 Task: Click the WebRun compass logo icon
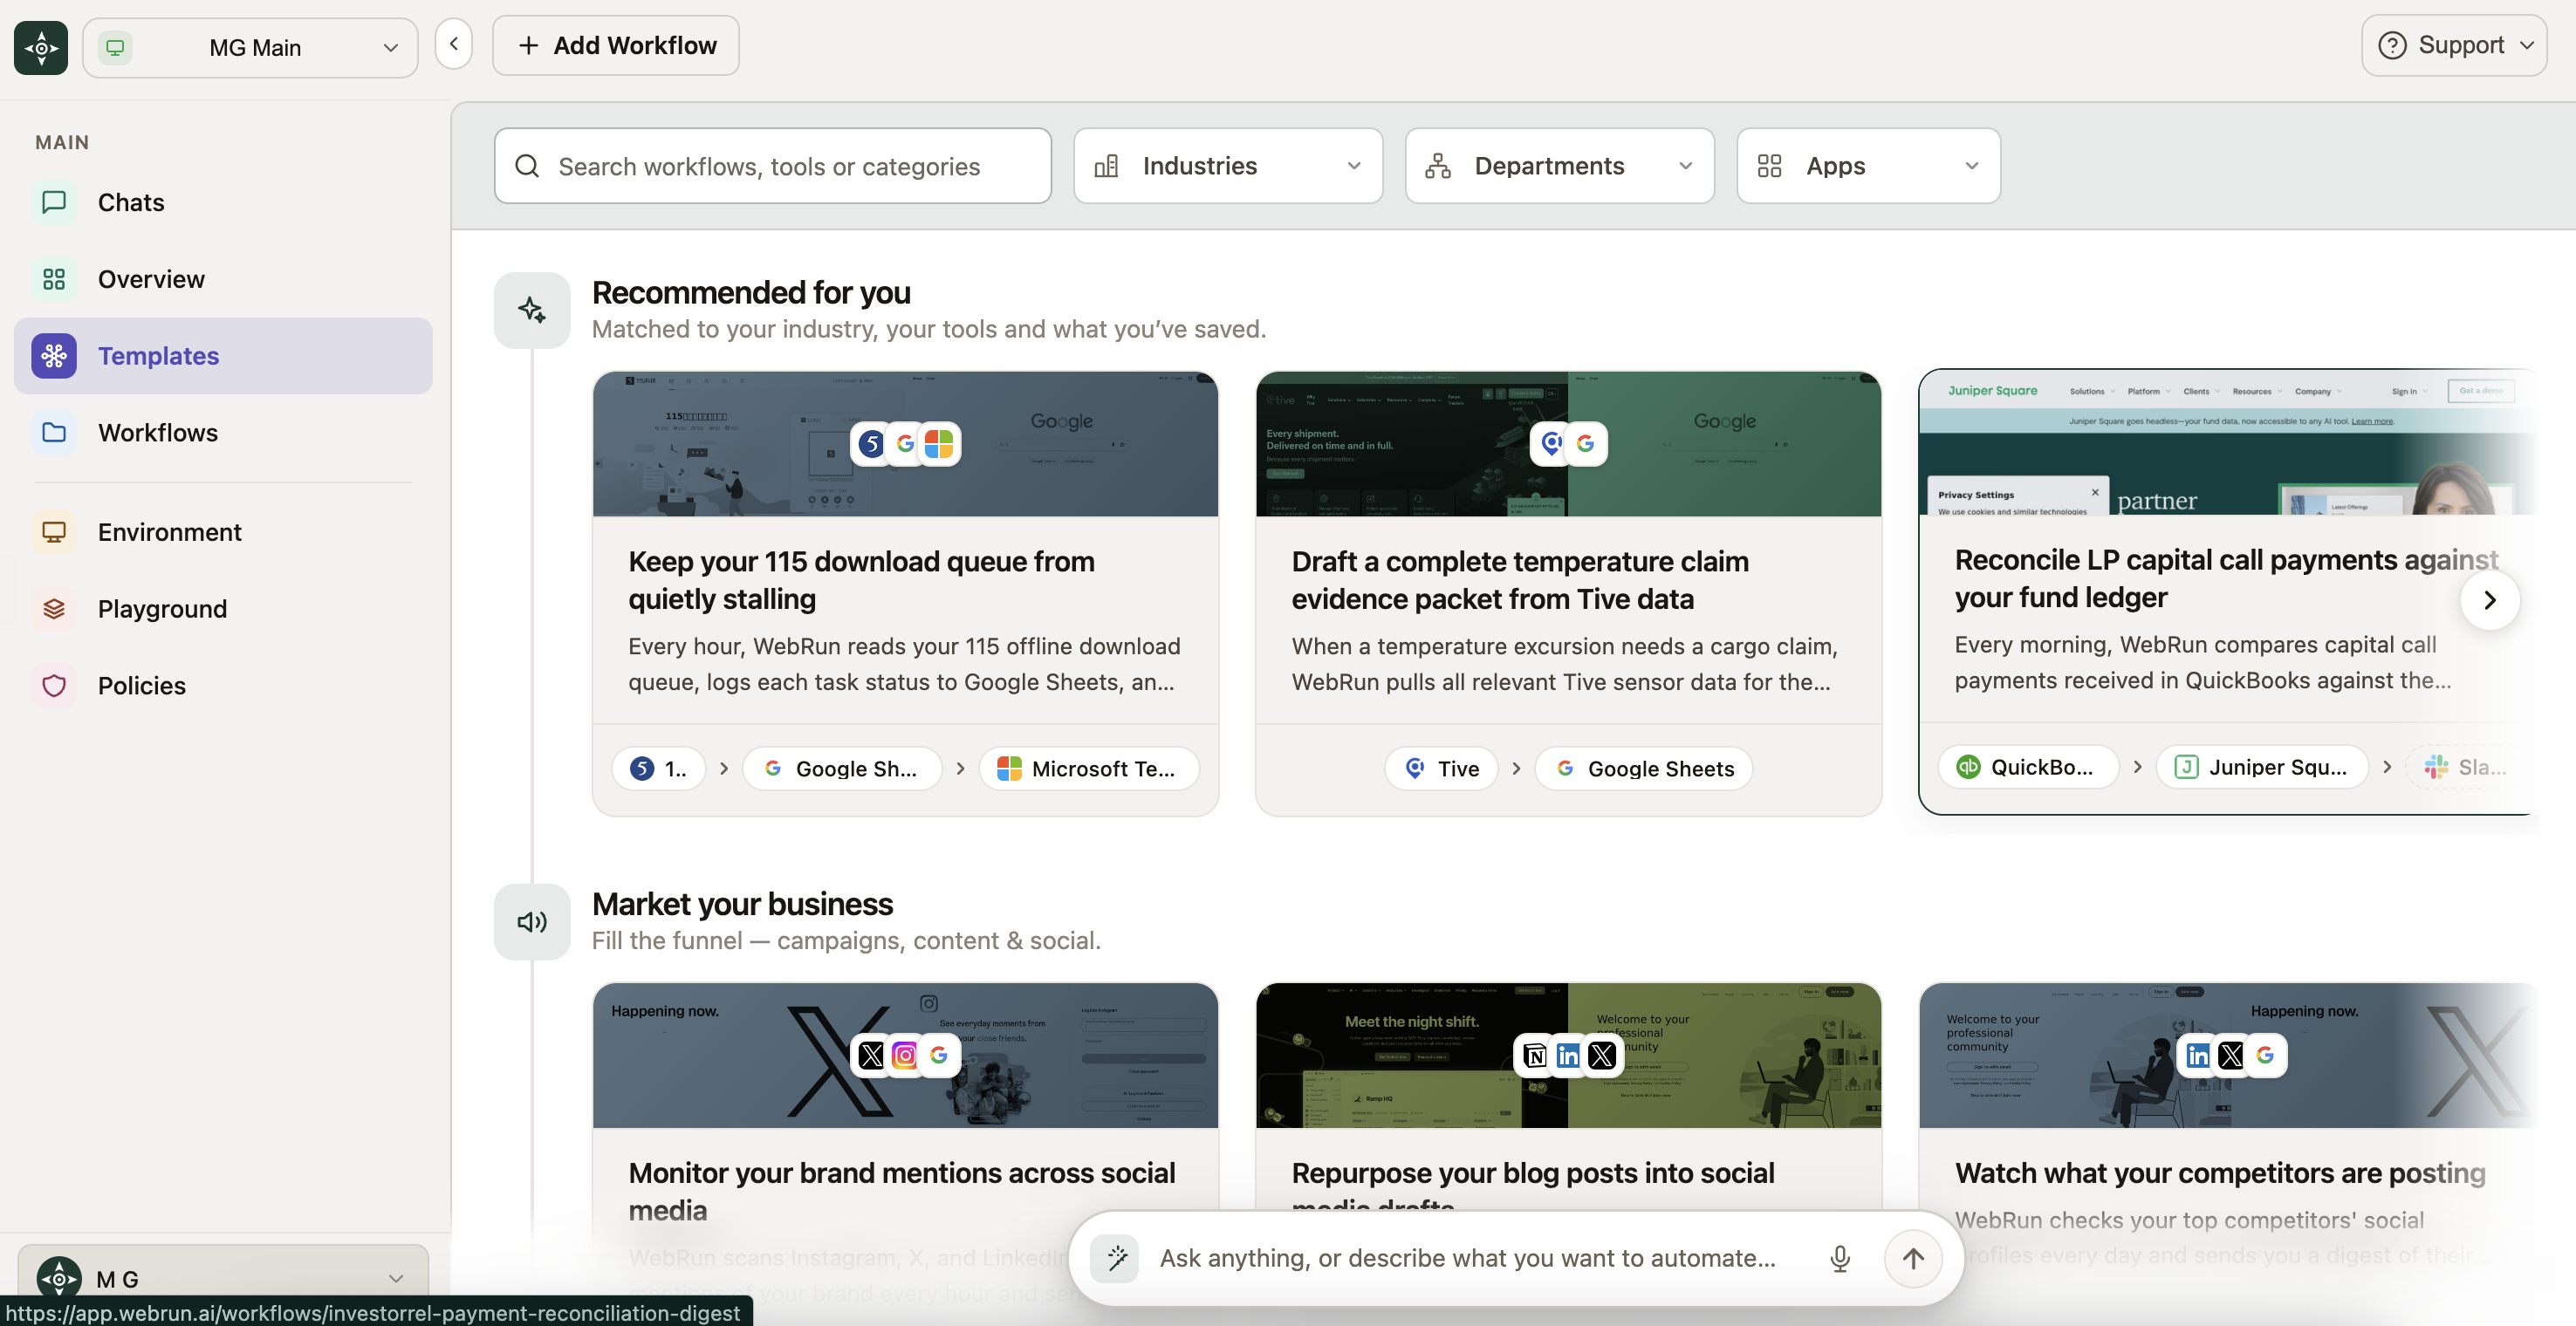tap(41, 47)
